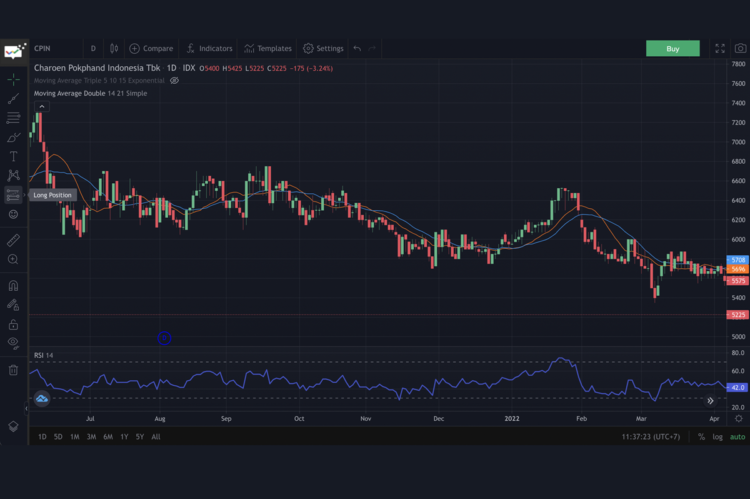Screen dimensions: 750x499
Task: Toggle visibility of Moving Average Triple indicator
Action: (174, 80)
